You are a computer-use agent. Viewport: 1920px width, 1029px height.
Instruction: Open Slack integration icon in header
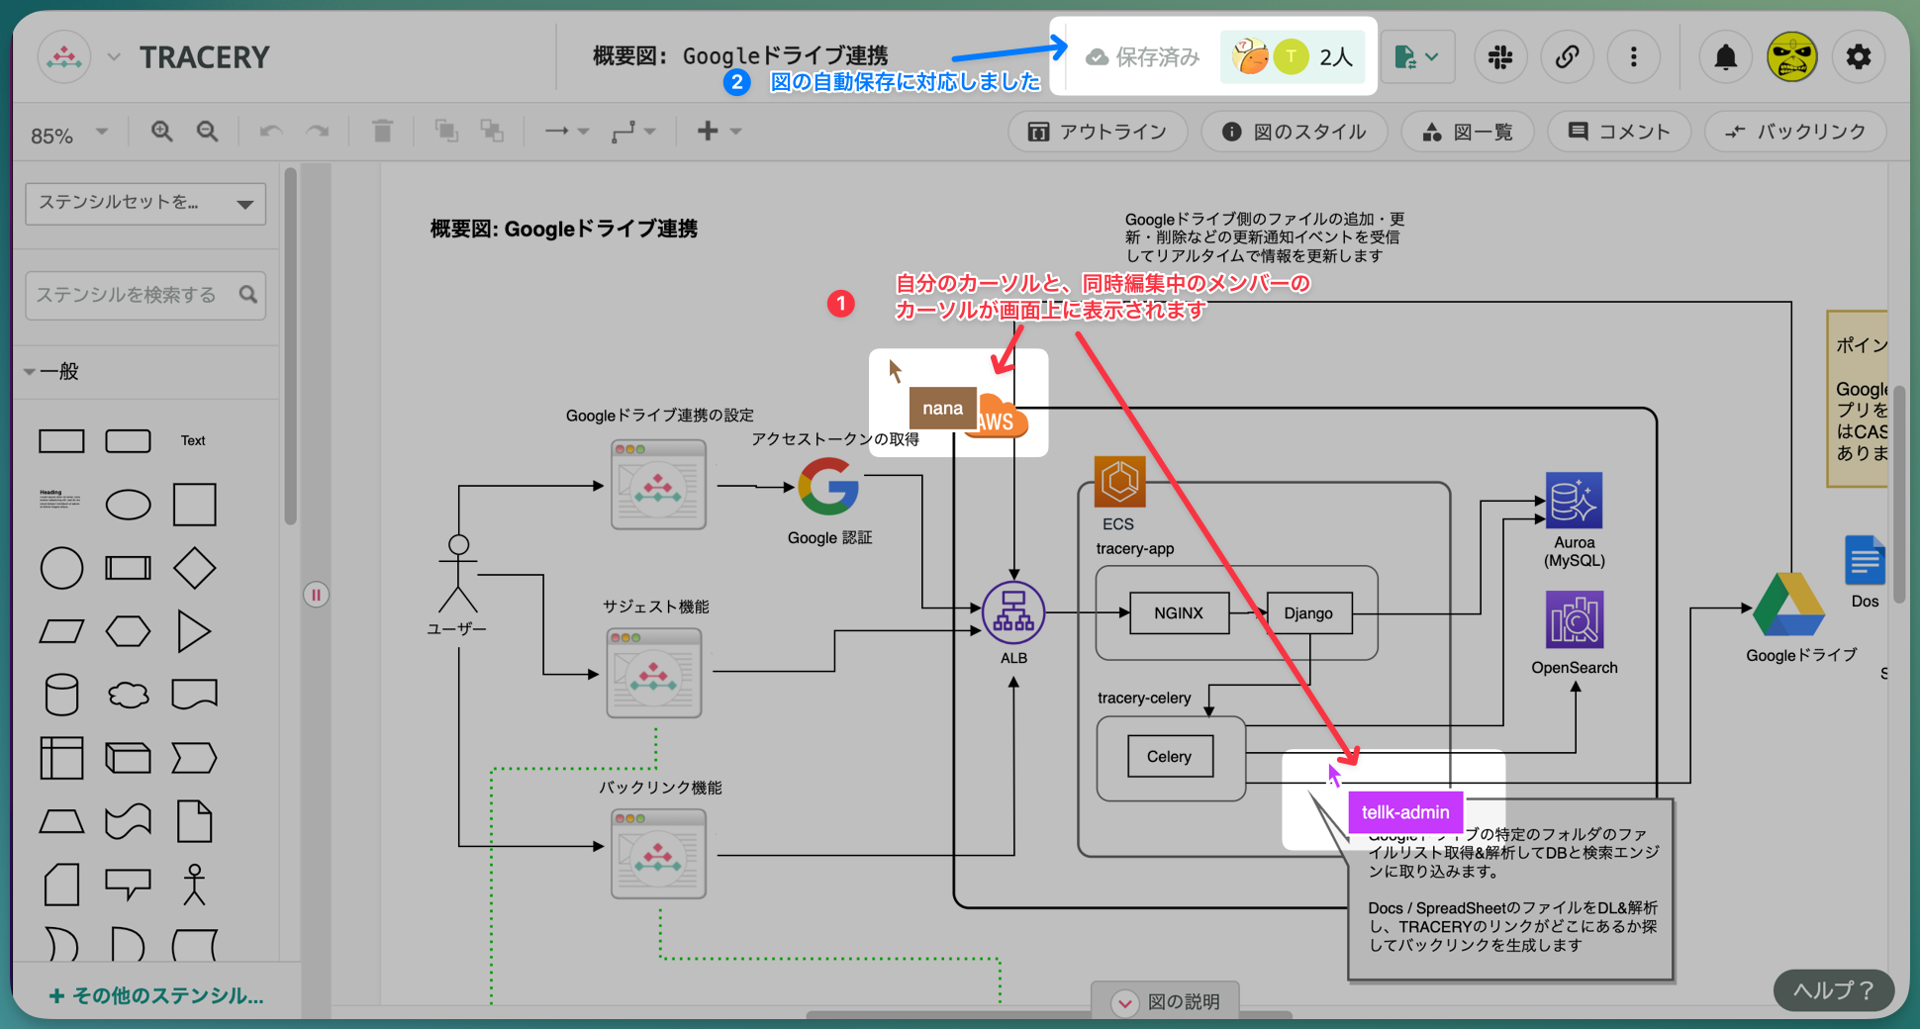point(1500,57)
